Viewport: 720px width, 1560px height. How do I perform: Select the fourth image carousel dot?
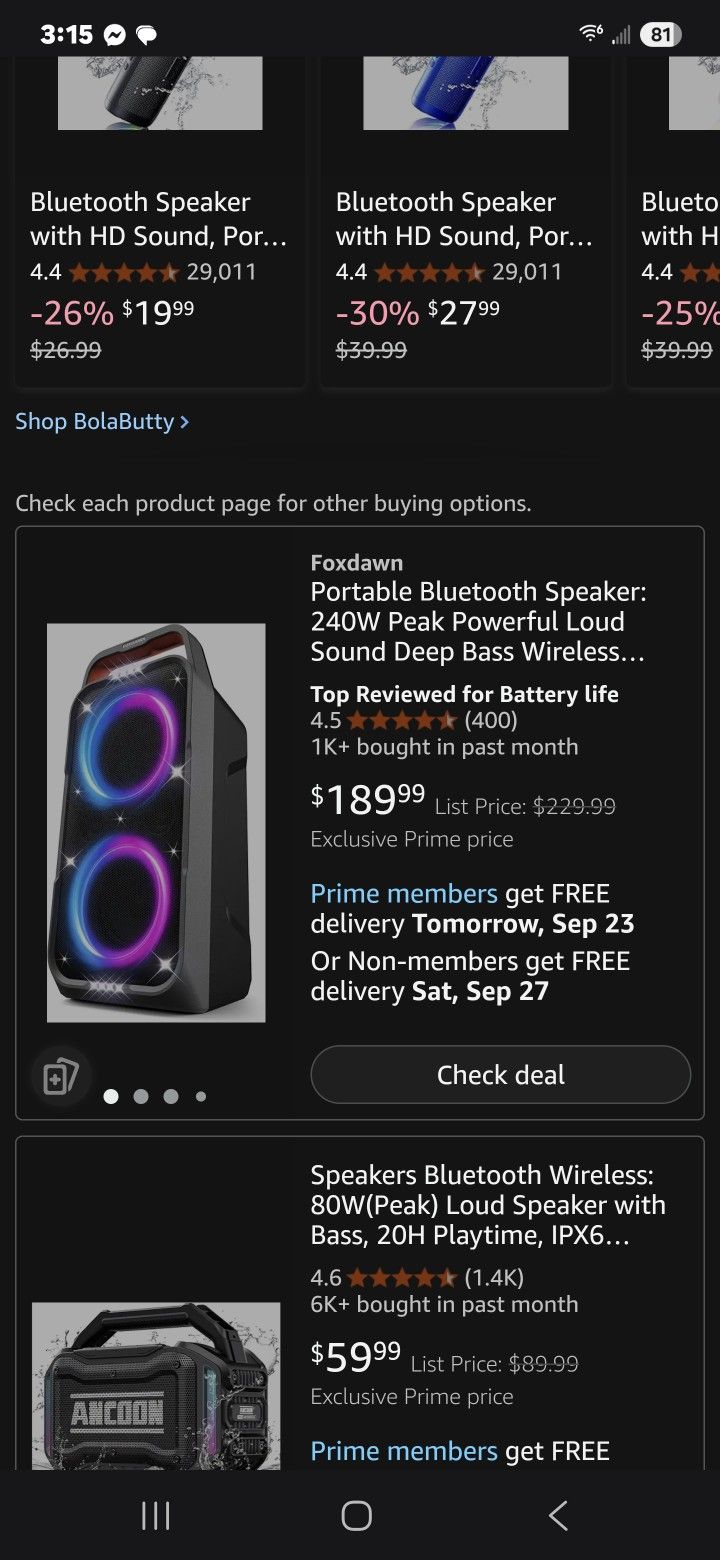pos(201,1097)
